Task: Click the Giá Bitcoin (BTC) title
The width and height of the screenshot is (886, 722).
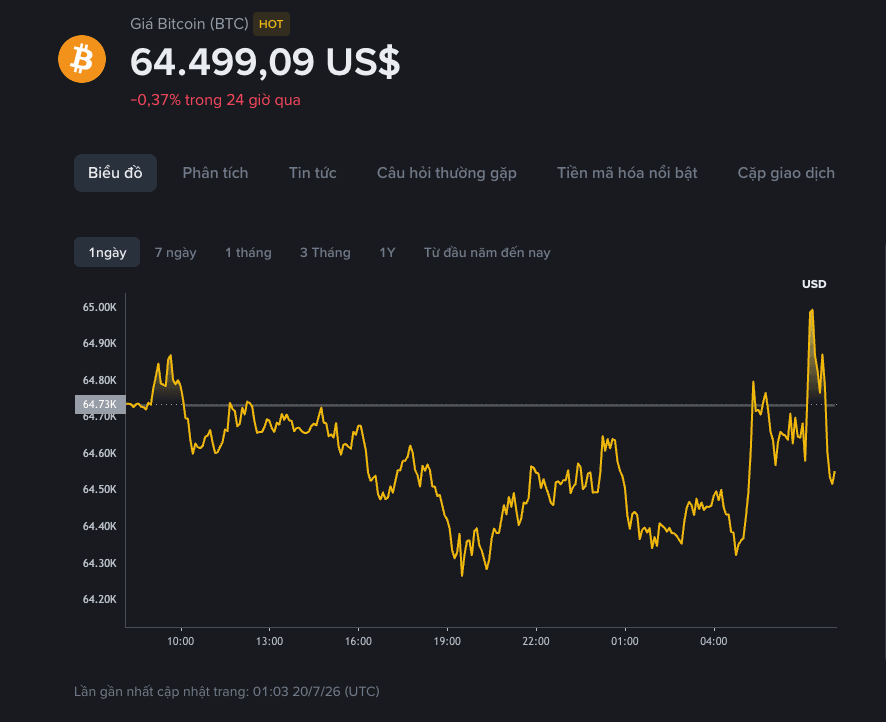Action: [x=189, y=24]
